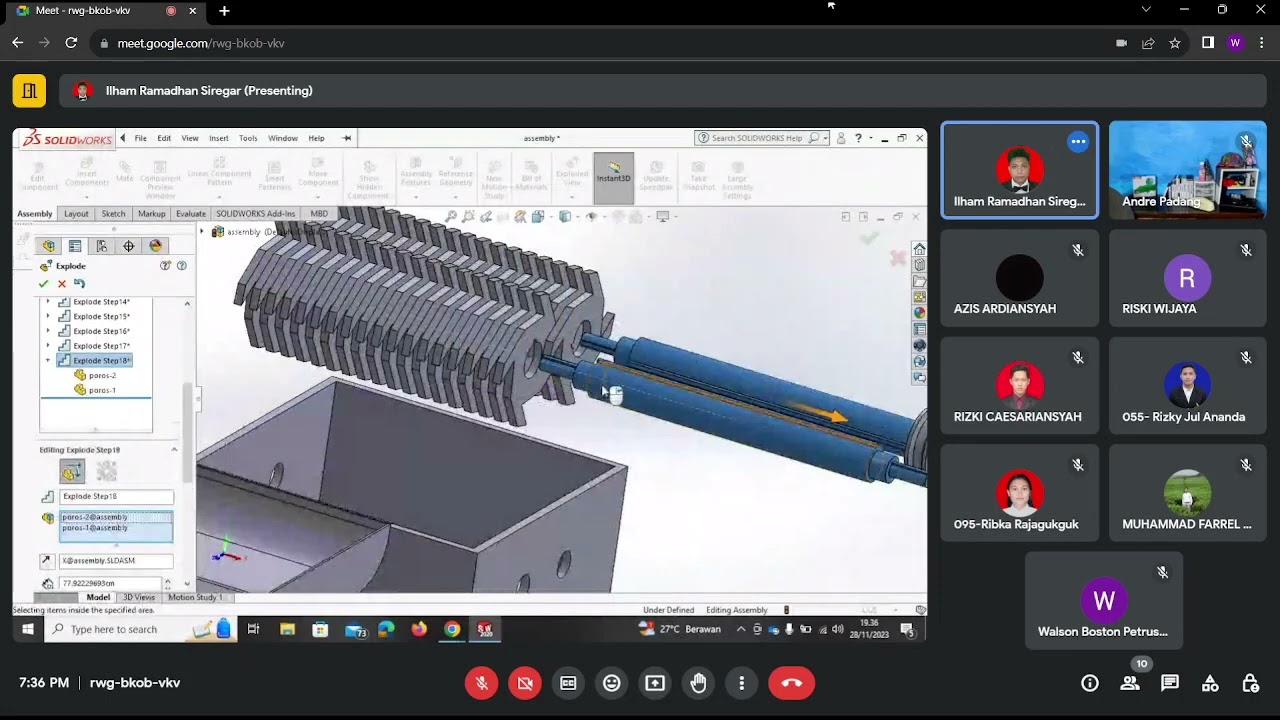
Task: Open the View Palette task pane icon
Action: tap(919, 297)
